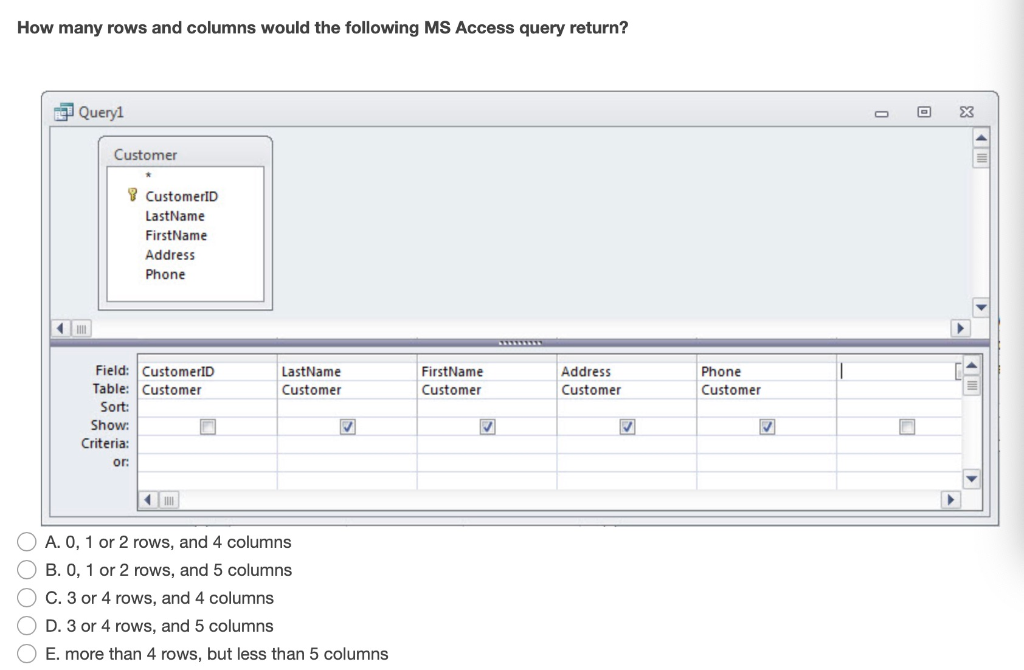1024x670 pixels.
Task: Enable Show checkbox for CustomerID column
Action: click(x=208, y=427)
